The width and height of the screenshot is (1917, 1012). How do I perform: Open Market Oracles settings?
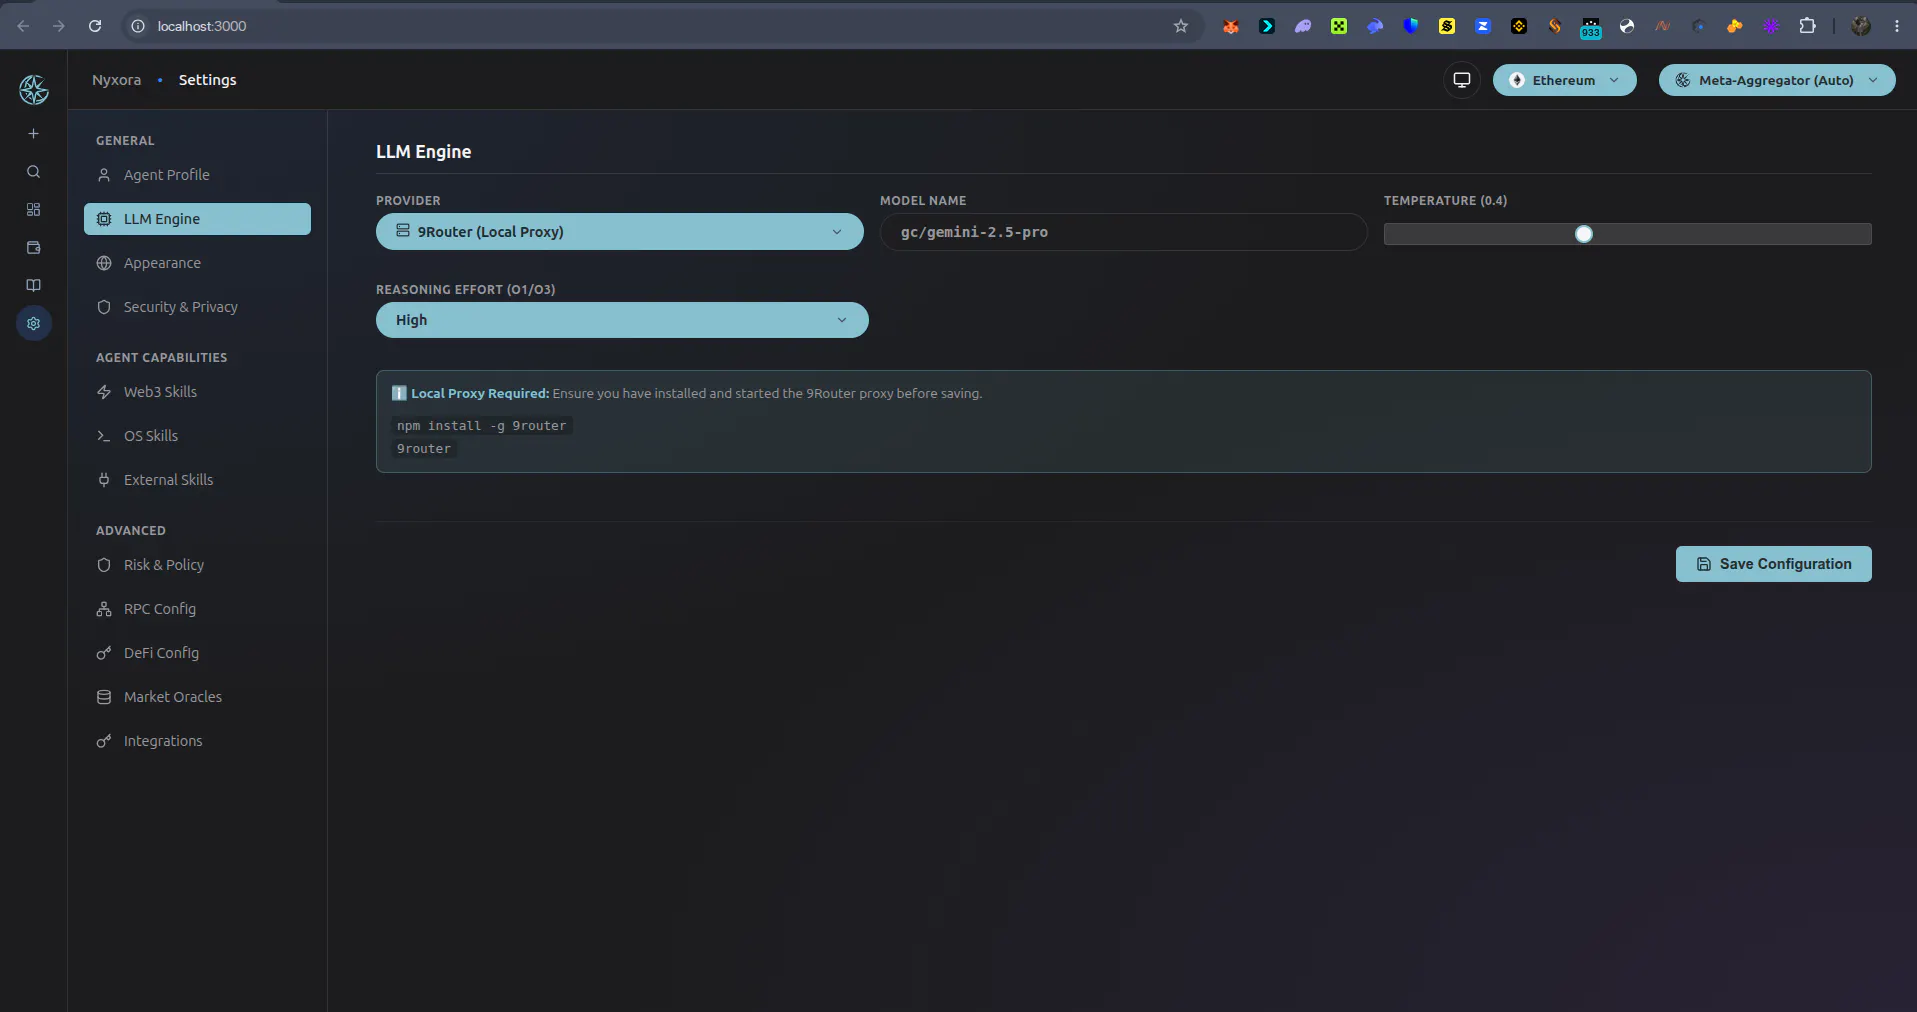coord(197,697)
